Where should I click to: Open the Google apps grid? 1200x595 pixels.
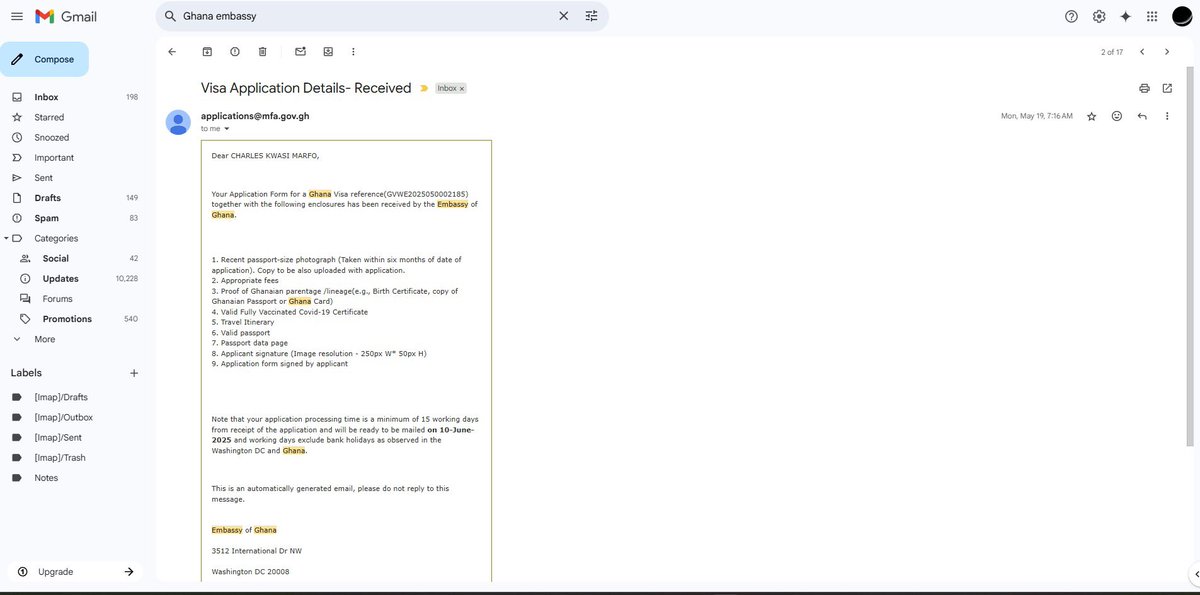(1152, 16)
